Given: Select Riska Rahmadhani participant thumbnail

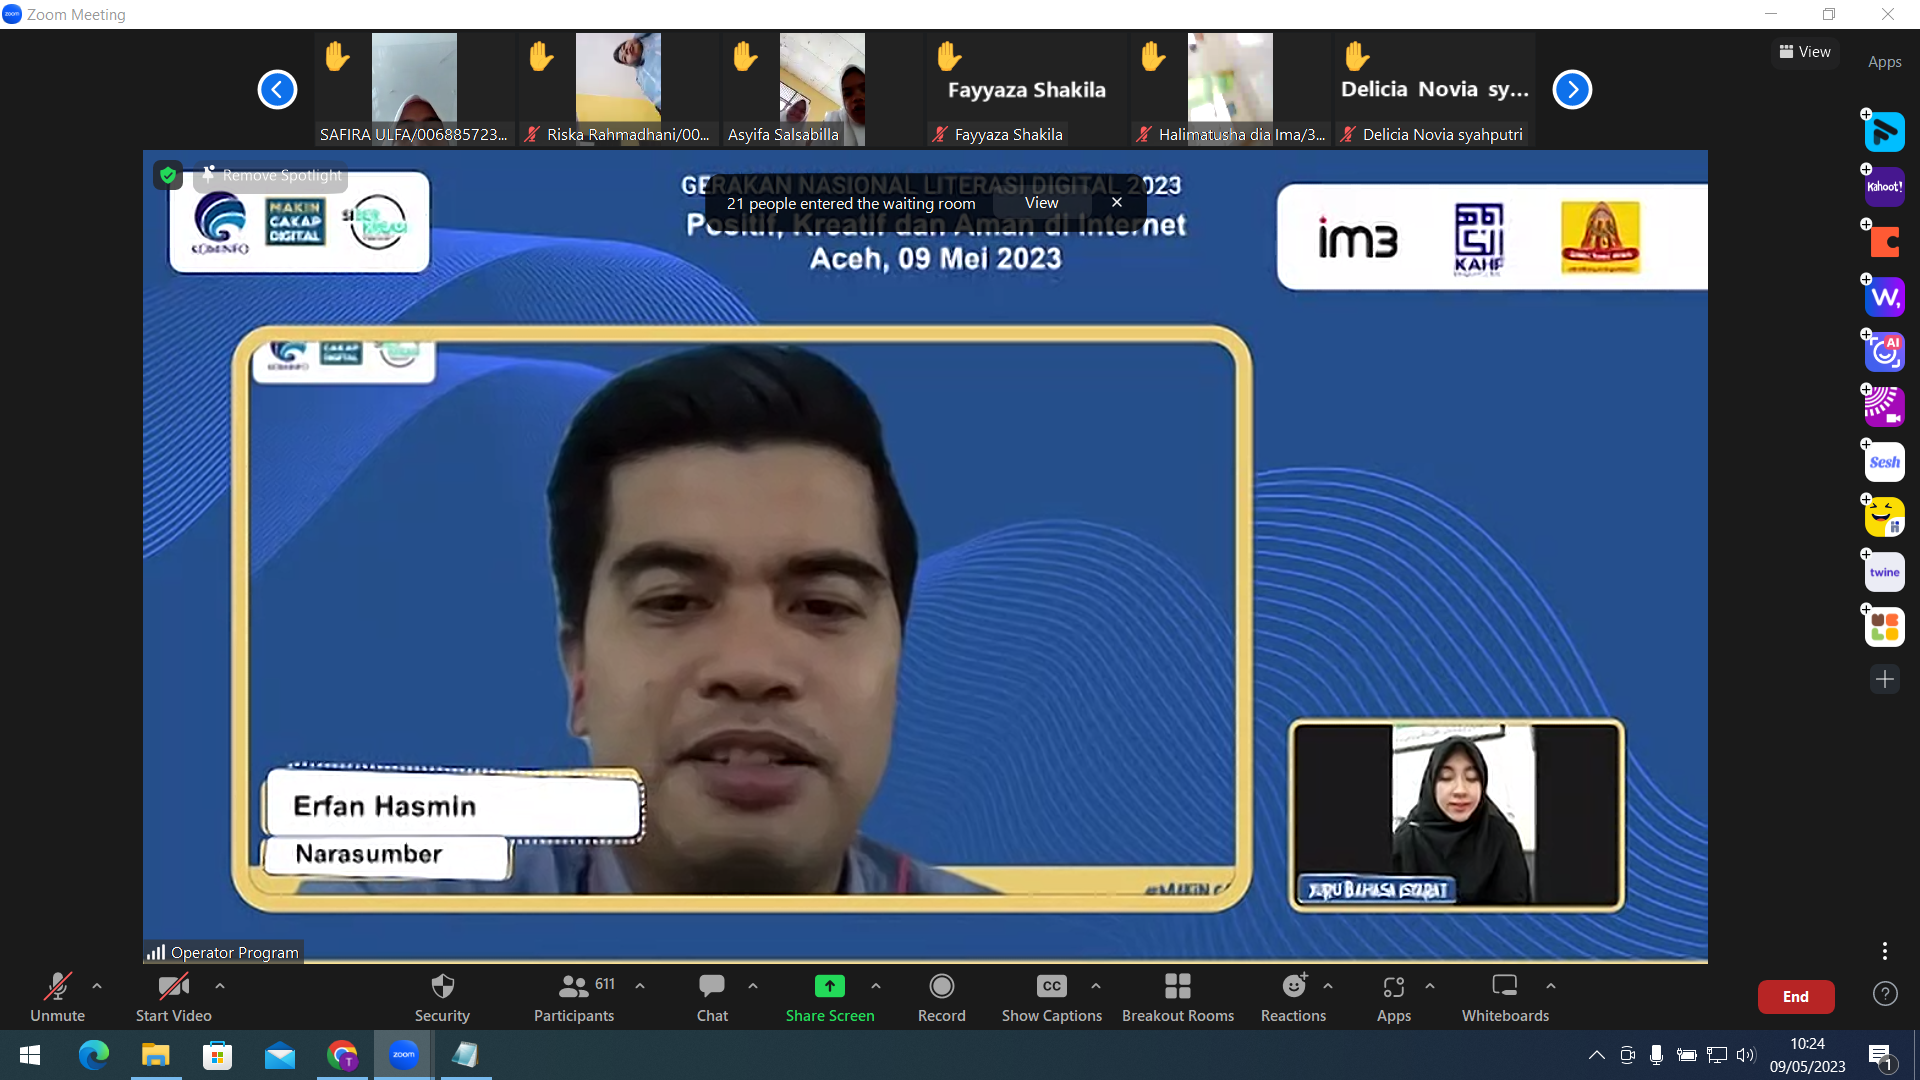Looking at the screenshot, I should coord(618,90).
